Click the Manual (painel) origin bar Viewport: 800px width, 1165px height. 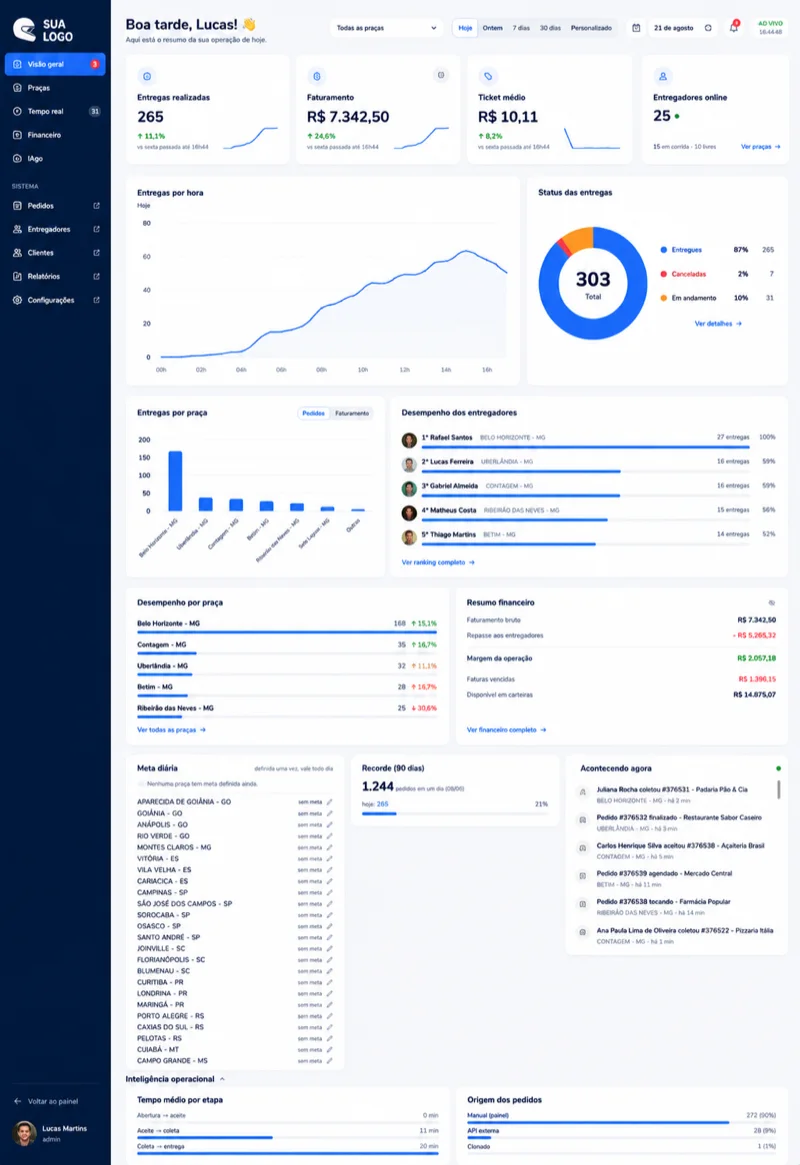(x=622, y=1123)
